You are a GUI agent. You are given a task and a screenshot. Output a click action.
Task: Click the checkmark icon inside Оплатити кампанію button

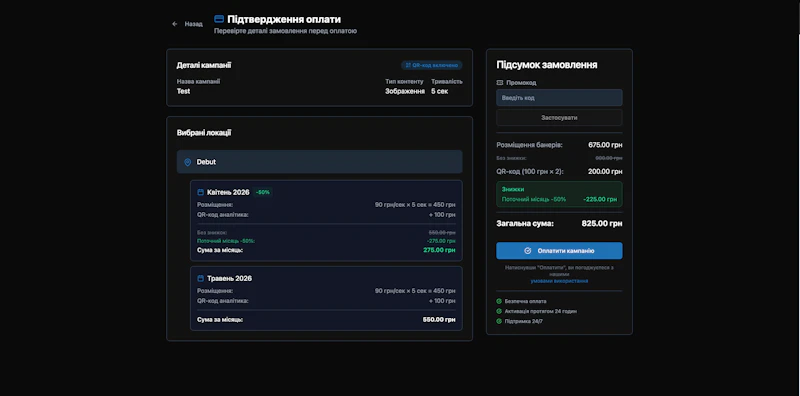click(528, 251)
